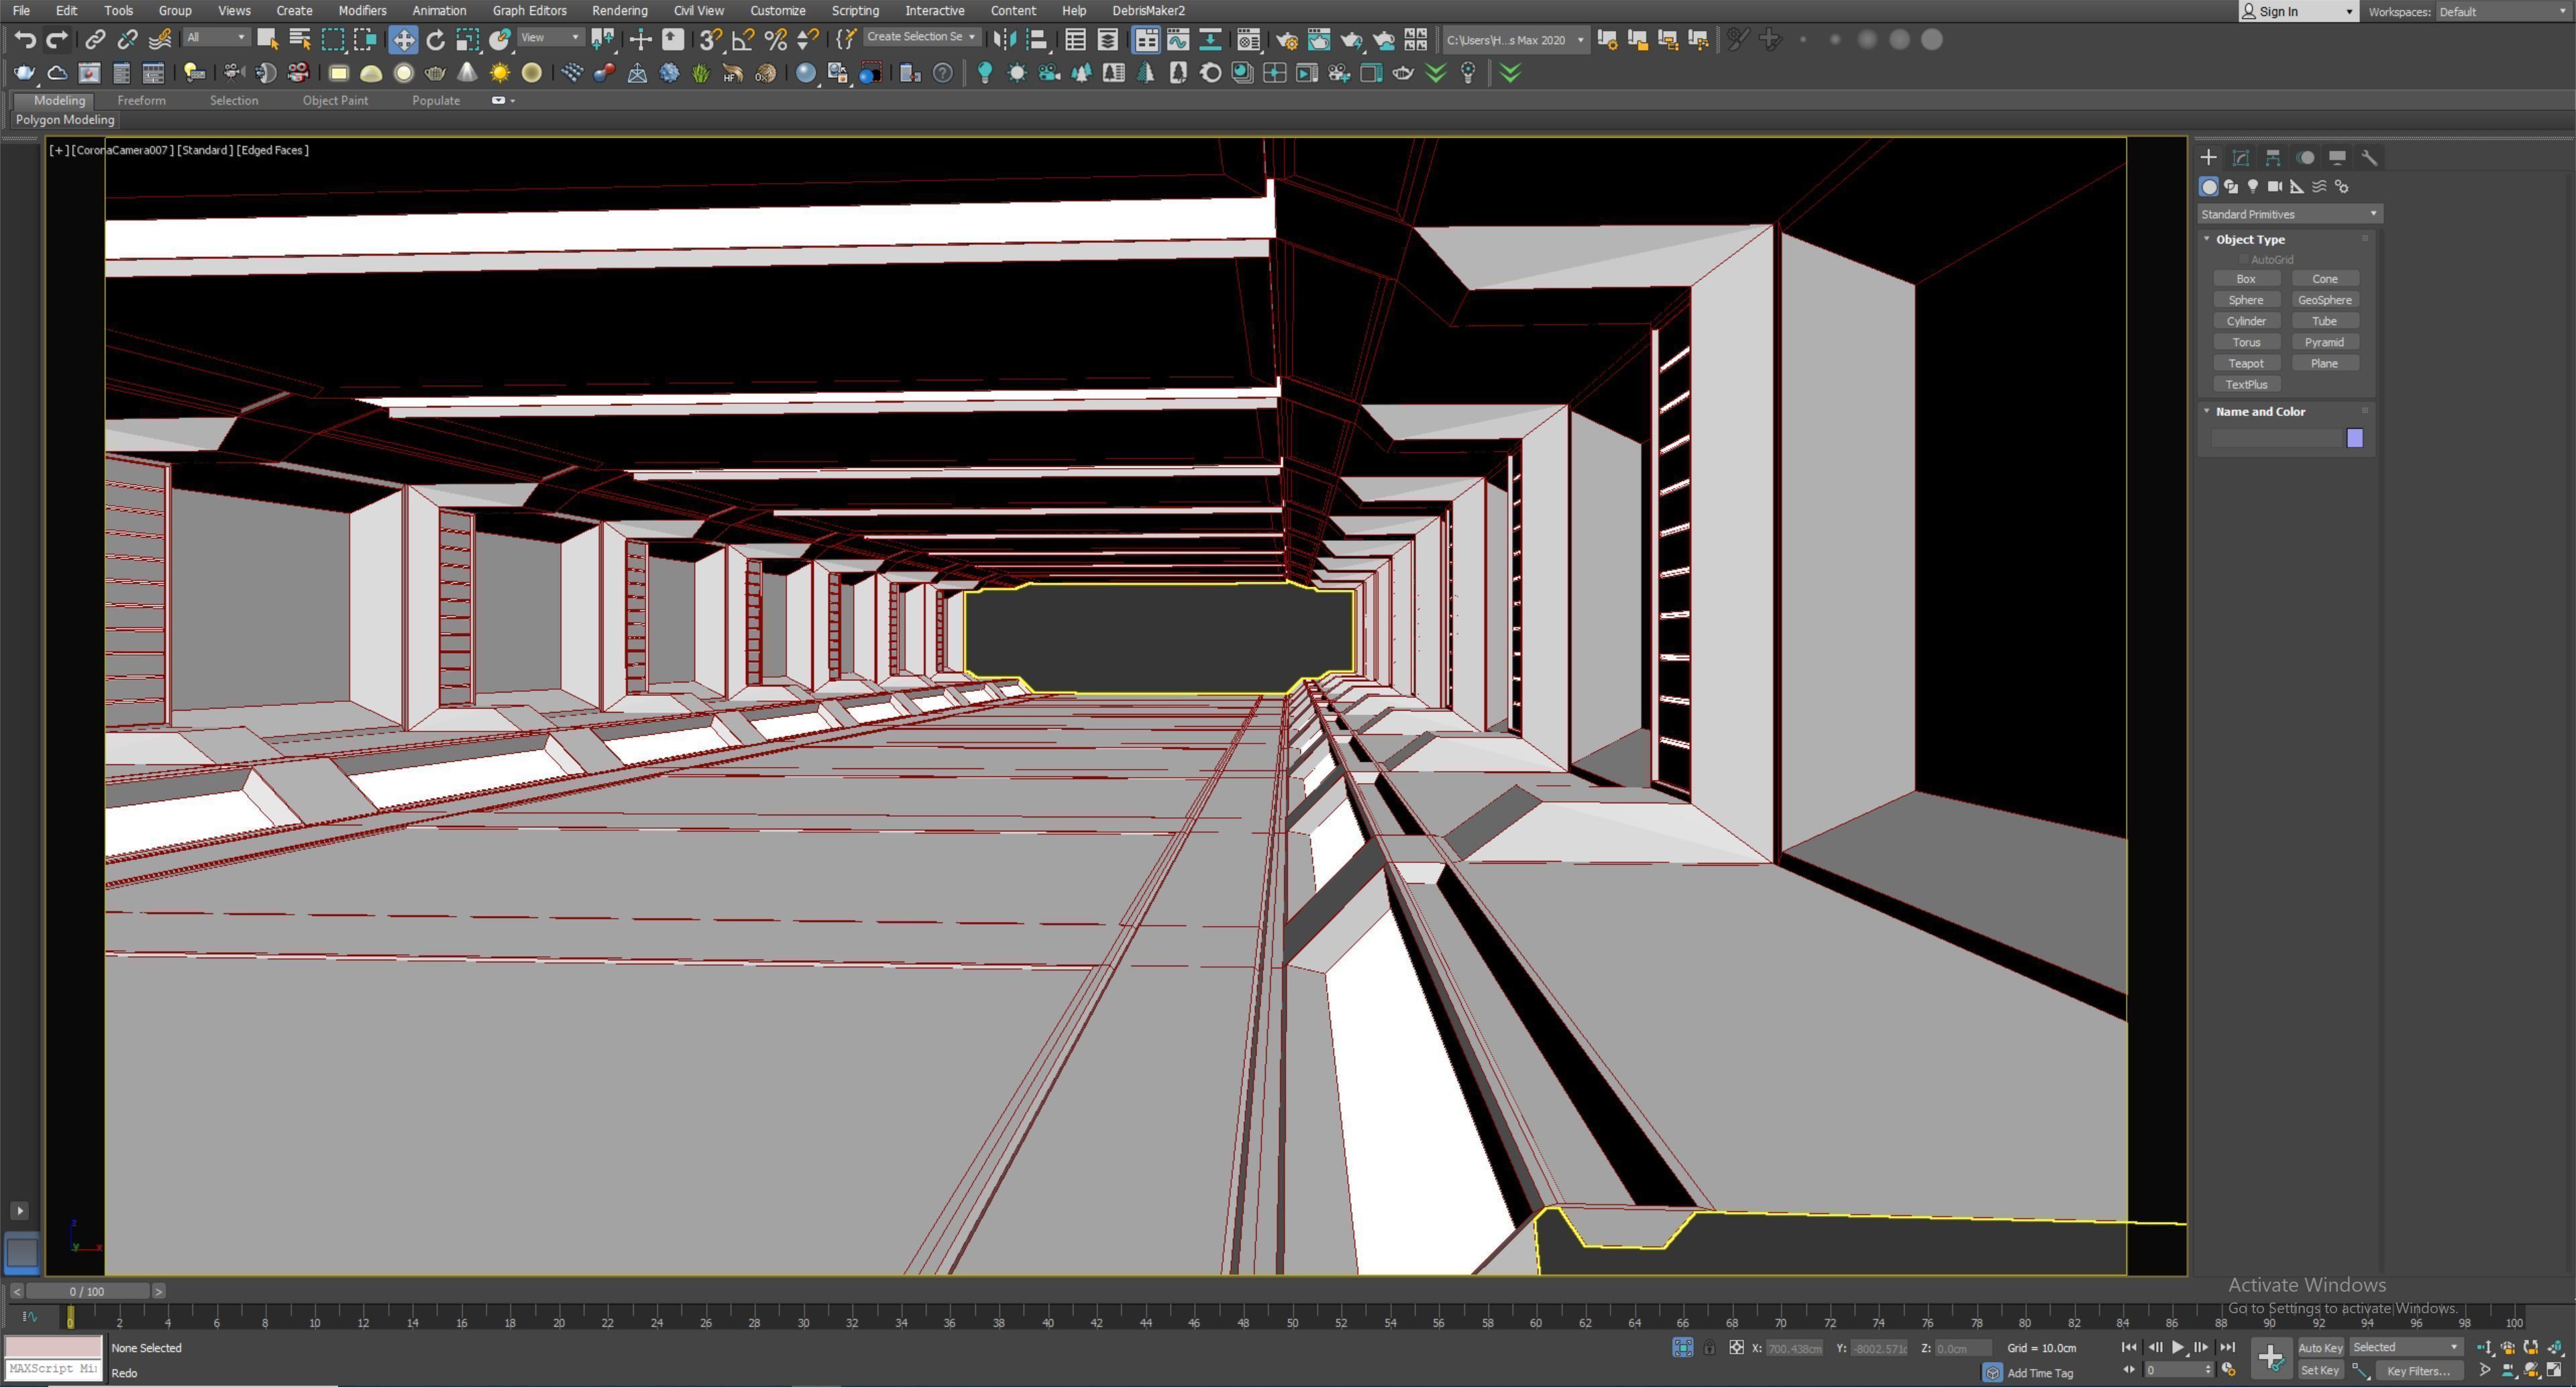Activate the Select and Move tool
Image resolution: width=2576 pixels, height=1387 pixels.
coord(403,40)
